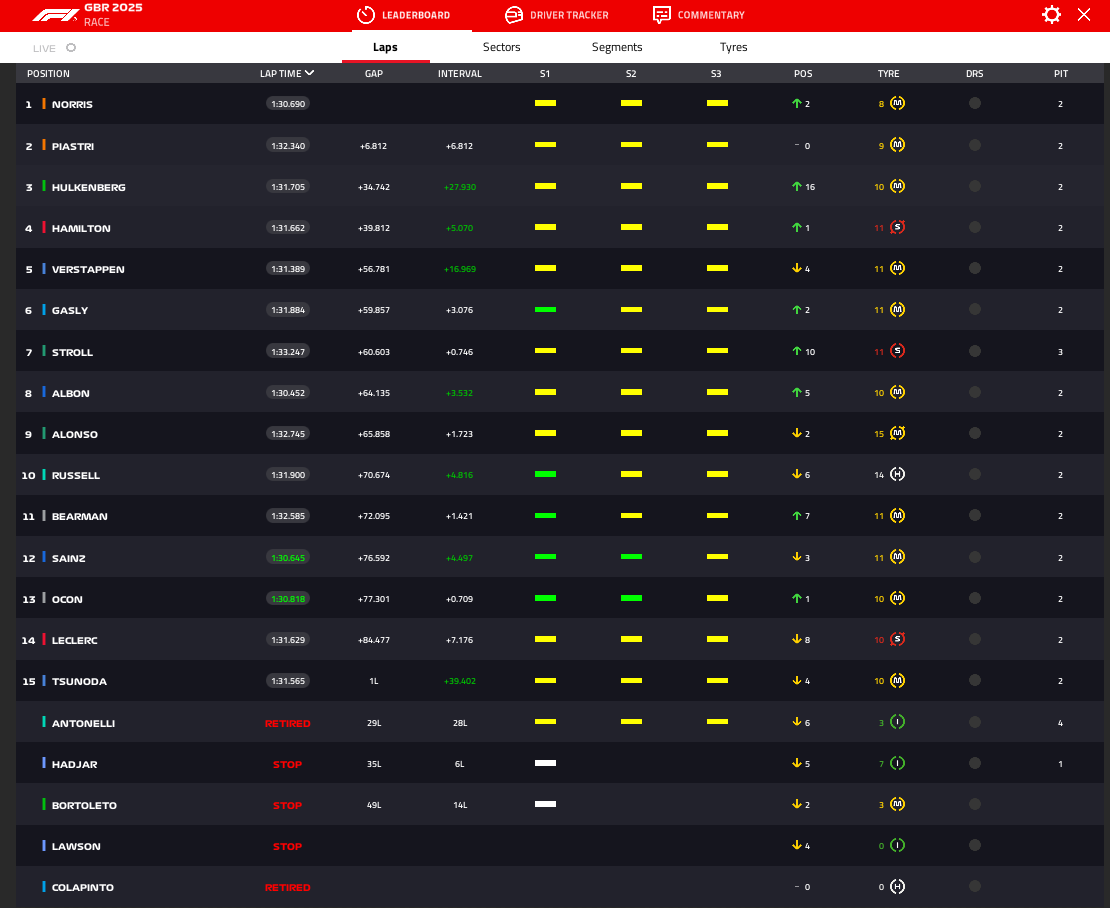Click Verstappen's medium tyre icon
1110x908 pixels.
tap(897, 268)
